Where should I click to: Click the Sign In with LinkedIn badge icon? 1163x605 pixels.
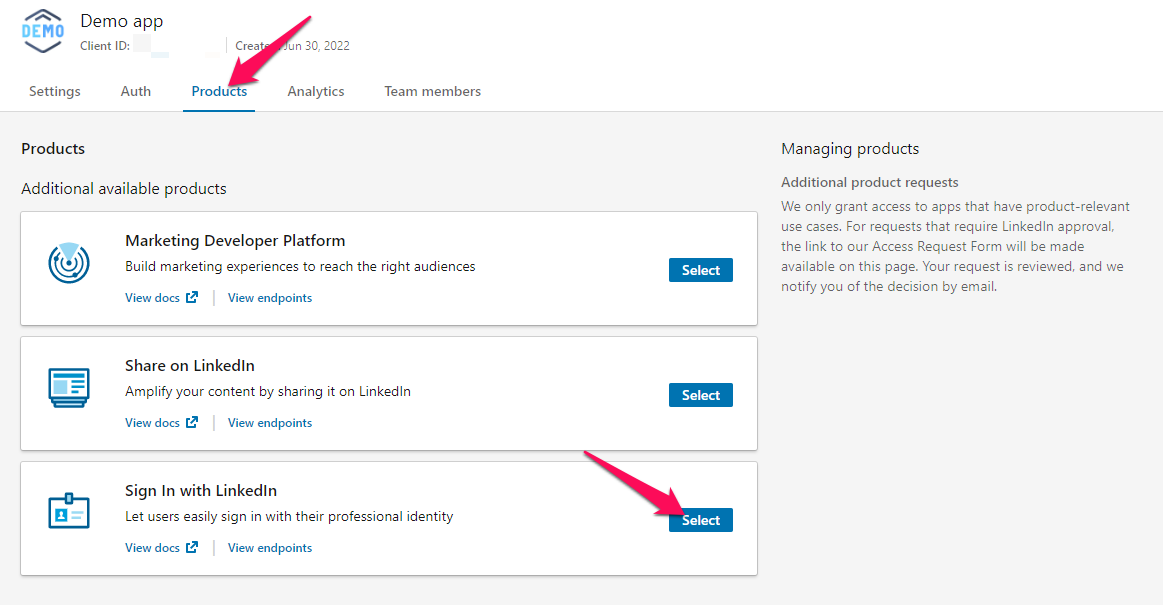pos(69,512)
